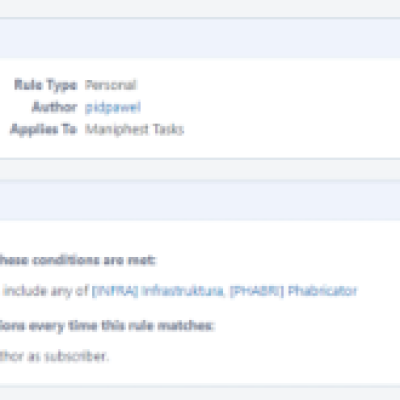Open the pidpawel author profile link
Screen dimensions: 400x400
[x=113, y=107]
